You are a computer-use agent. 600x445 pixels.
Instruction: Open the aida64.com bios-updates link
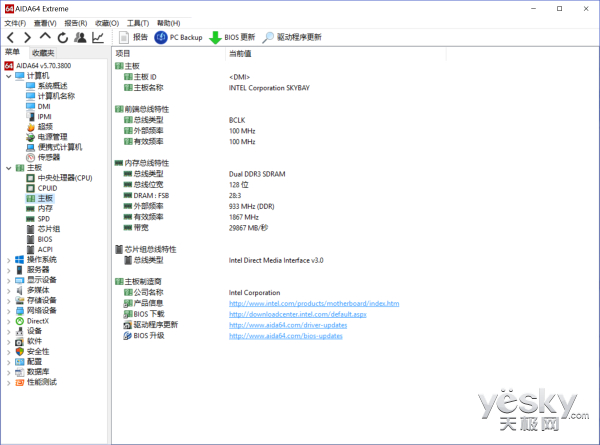tap(285, 336)
